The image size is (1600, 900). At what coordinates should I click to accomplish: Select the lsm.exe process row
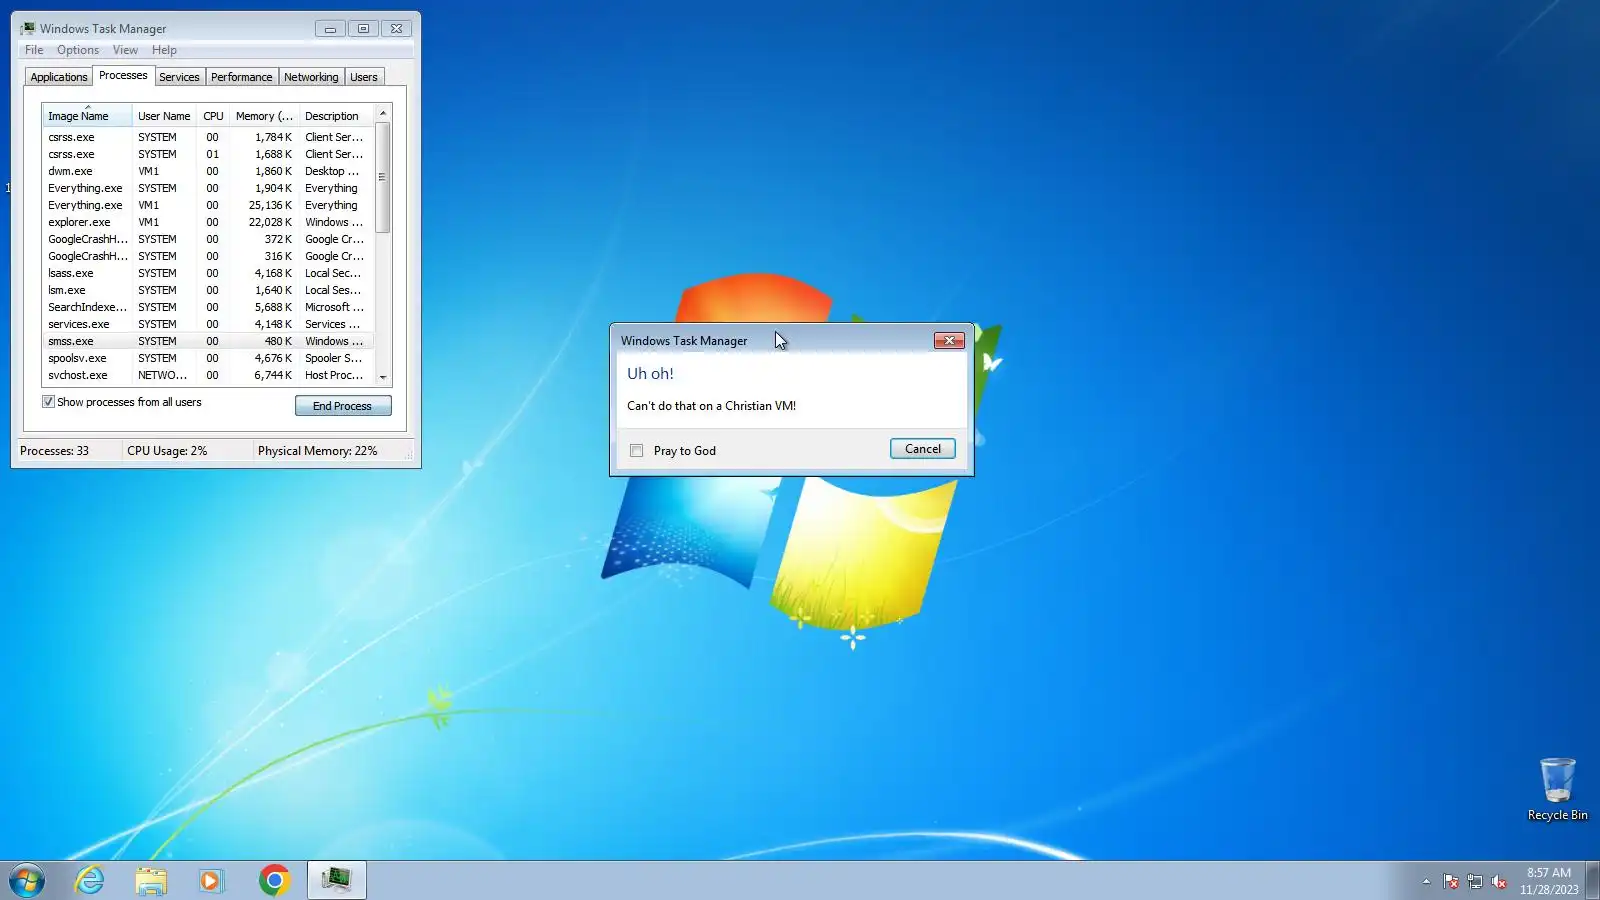coord(208,290)
